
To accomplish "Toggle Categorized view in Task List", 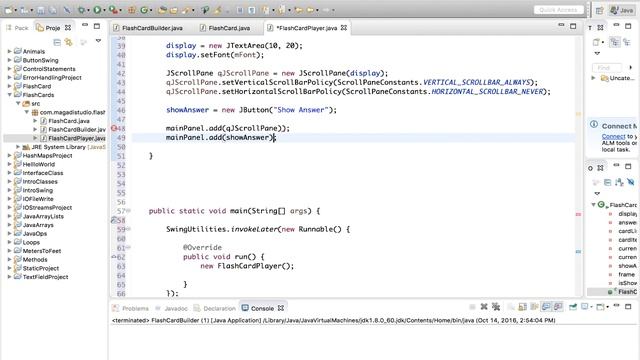I will click(615, 42).
